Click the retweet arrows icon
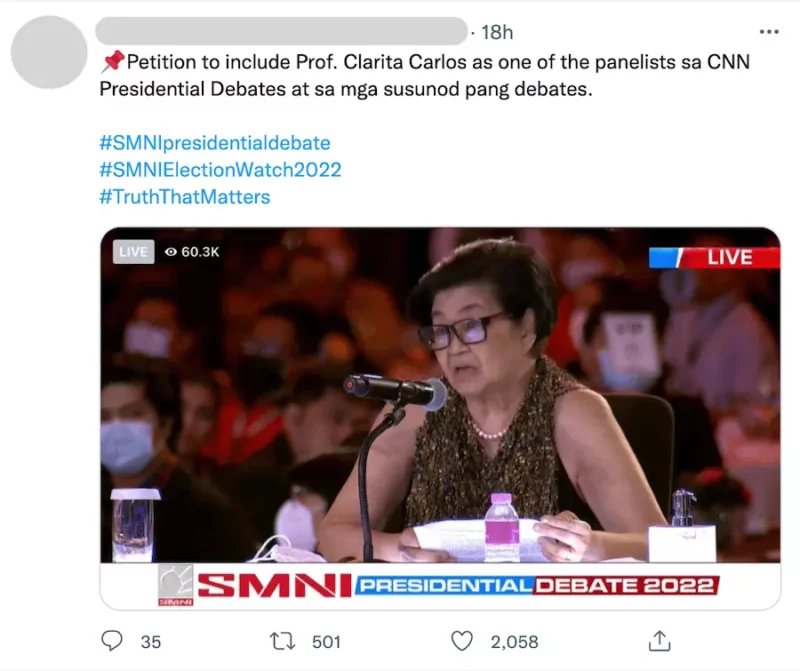This screenshot has height=671, width=800. tap(283, 641)
